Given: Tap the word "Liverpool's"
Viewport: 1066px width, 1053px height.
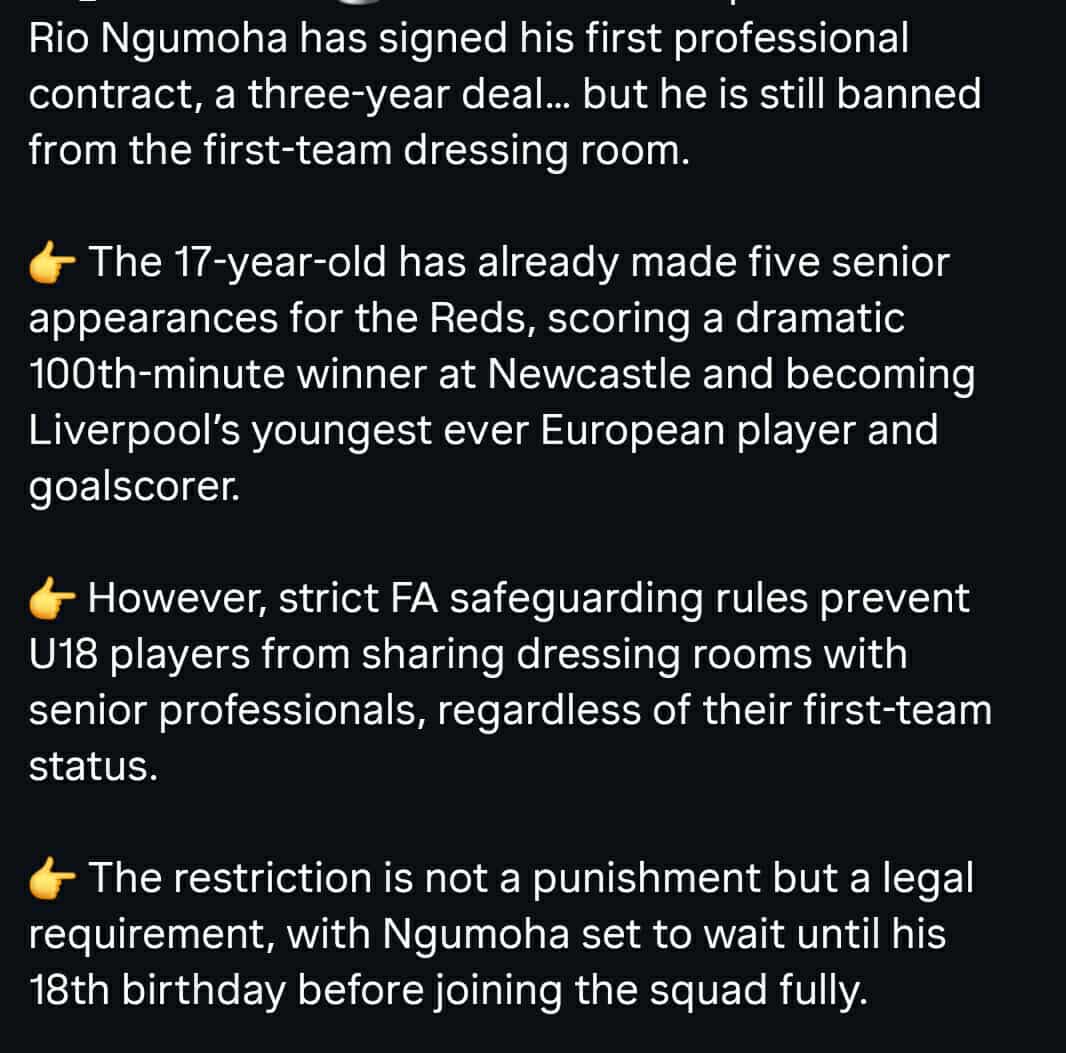Looking at the screenshot, I should [132, 432].
